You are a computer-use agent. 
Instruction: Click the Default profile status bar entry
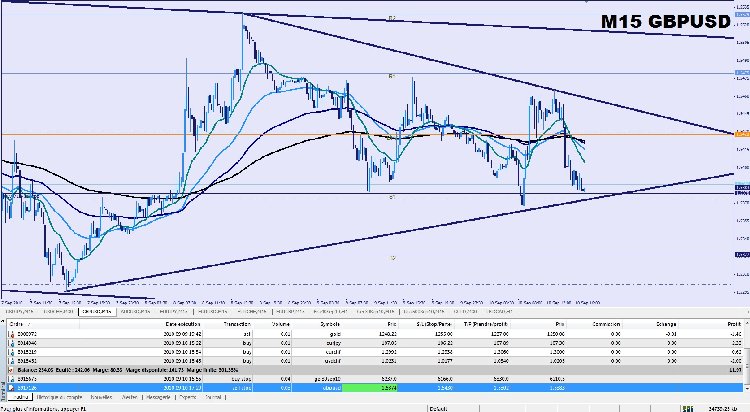439,409
